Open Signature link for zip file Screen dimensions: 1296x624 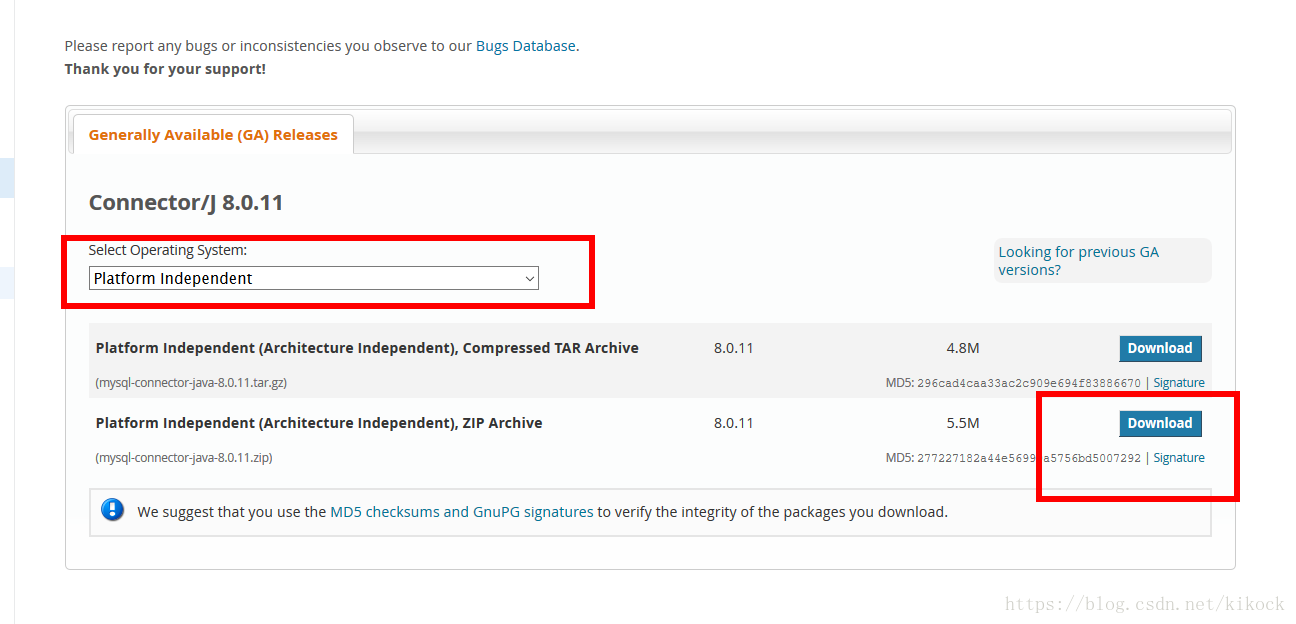pyautogui.click(x=1179, y=458)
